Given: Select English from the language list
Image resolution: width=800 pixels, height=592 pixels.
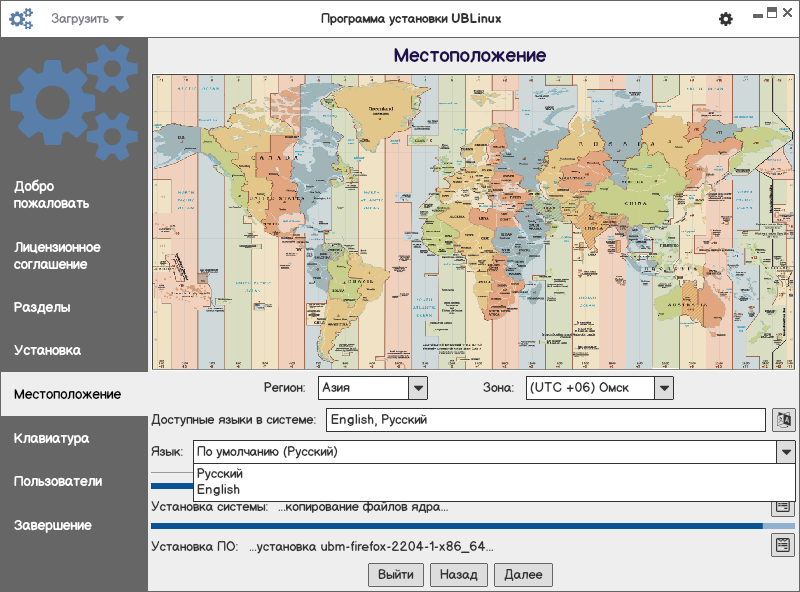Looking at the screenshot, I should (218, 490).
